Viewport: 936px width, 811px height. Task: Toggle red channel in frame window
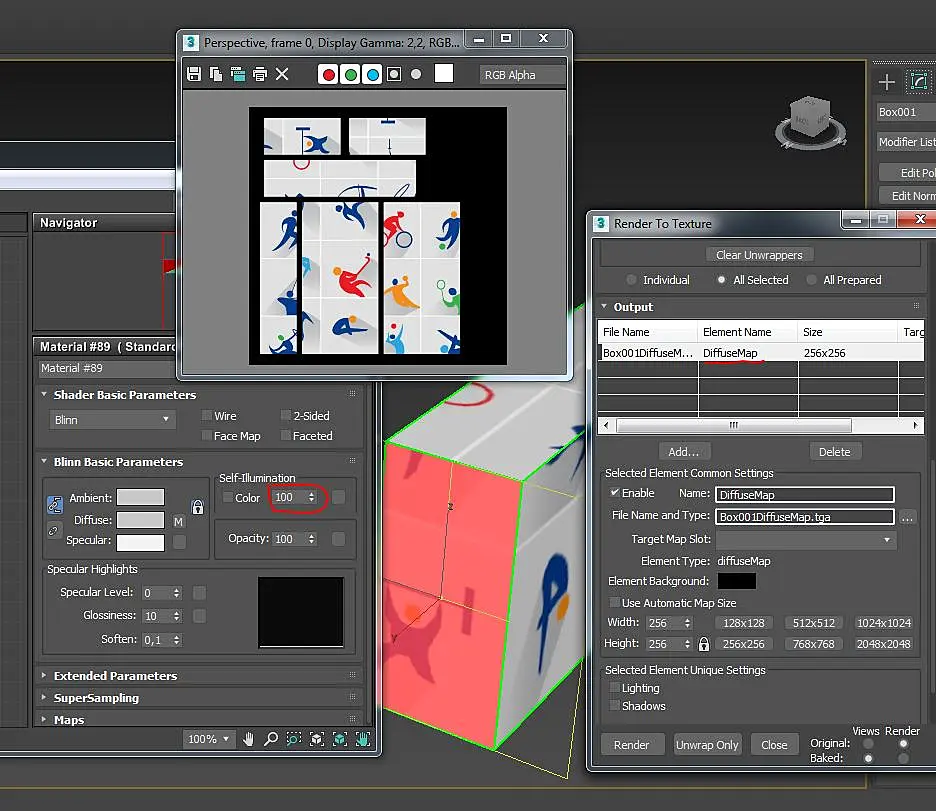click(328, 75)
